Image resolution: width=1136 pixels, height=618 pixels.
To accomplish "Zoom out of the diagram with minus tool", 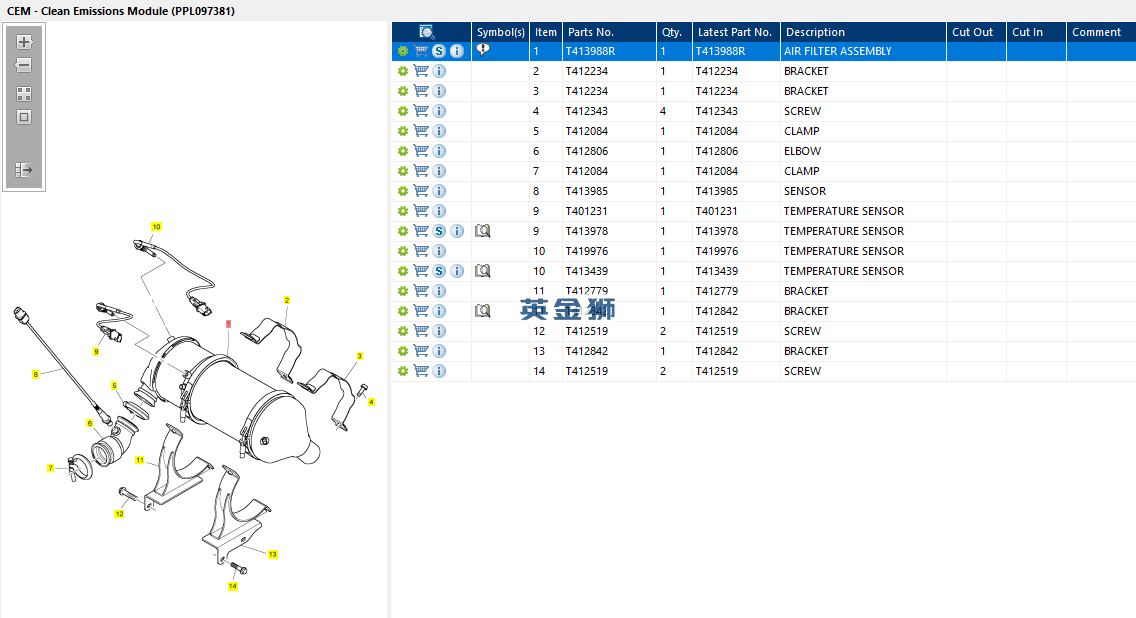I will click(x=24, y=65).
